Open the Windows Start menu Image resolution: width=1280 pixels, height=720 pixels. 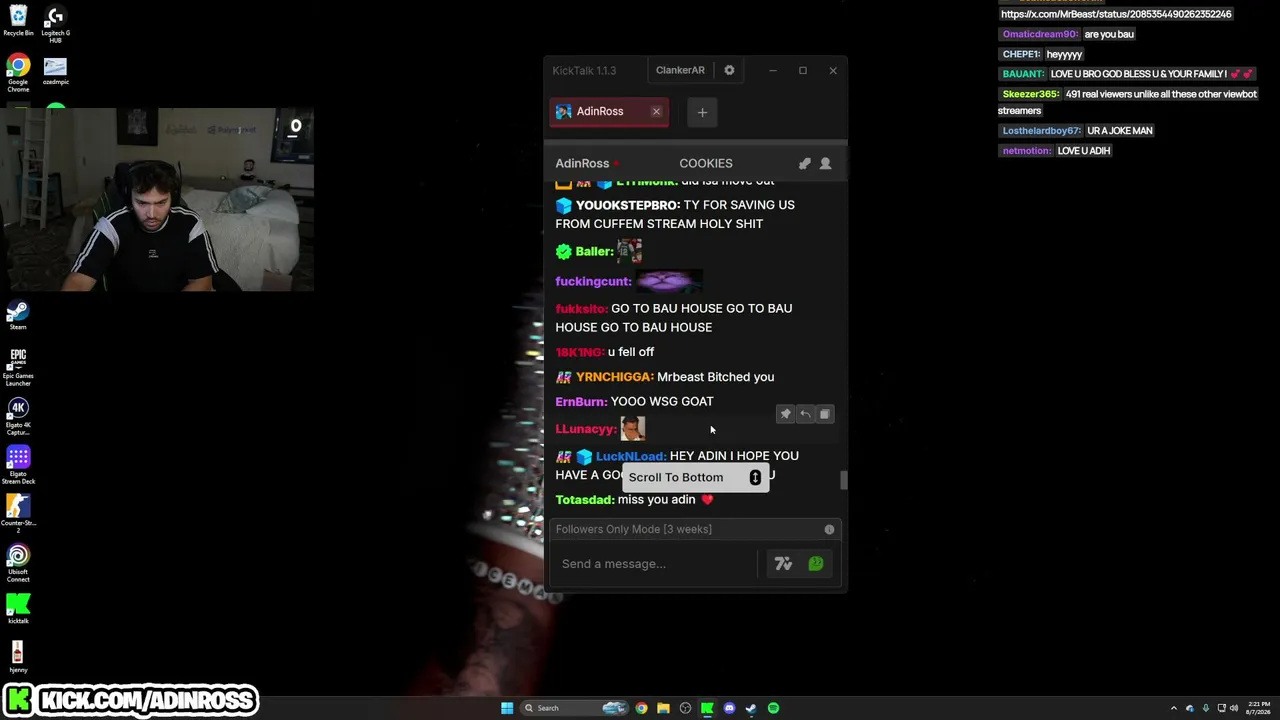tap(507, 708)
